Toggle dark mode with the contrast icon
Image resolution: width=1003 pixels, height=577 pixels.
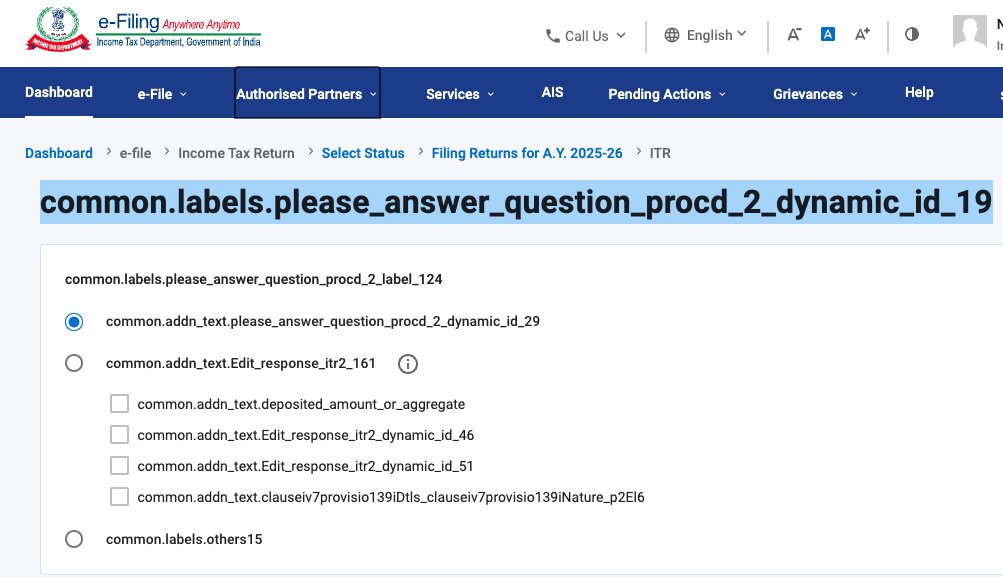point(911,34)
